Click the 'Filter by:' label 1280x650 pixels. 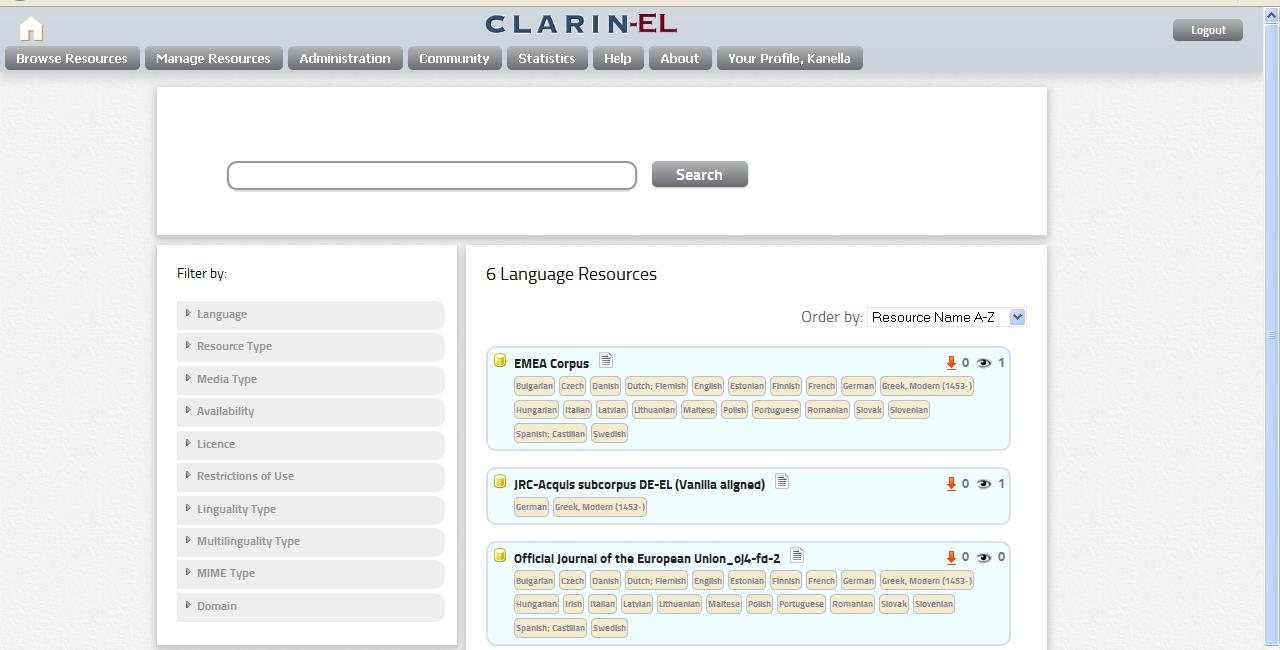click(202, 273)
